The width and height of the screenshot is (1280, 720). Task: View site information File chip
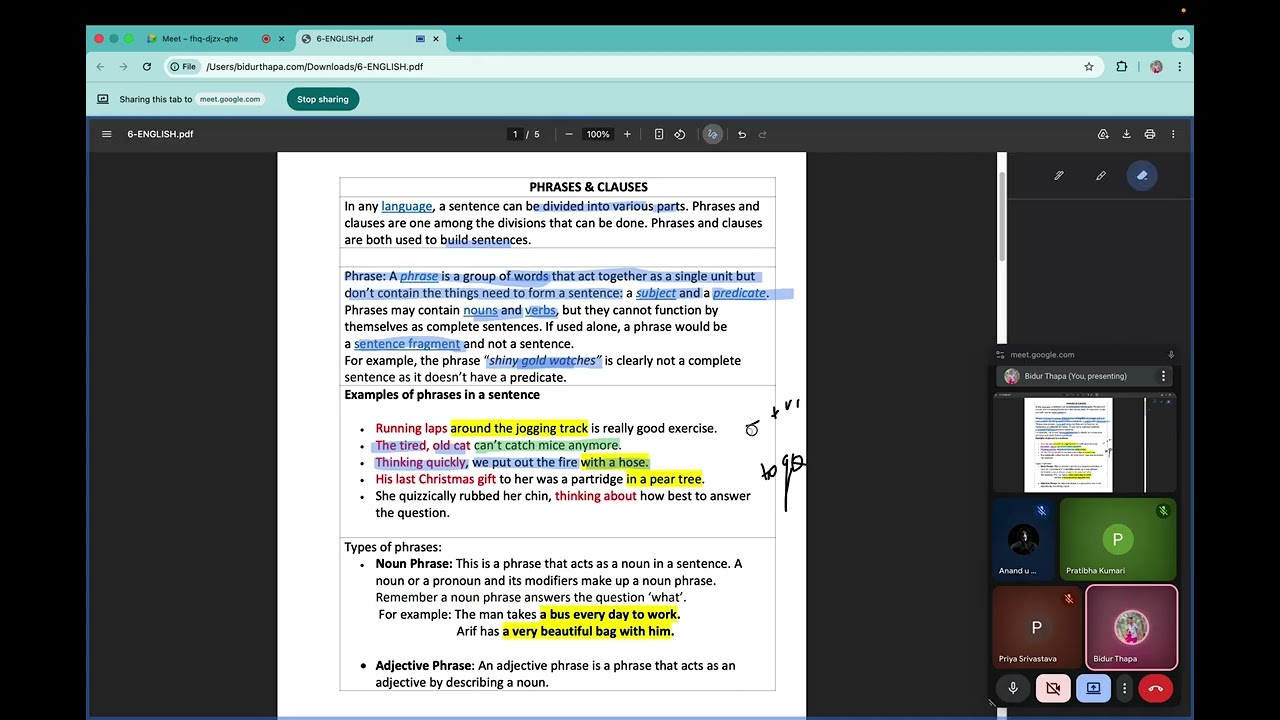(x=183, y=67)
